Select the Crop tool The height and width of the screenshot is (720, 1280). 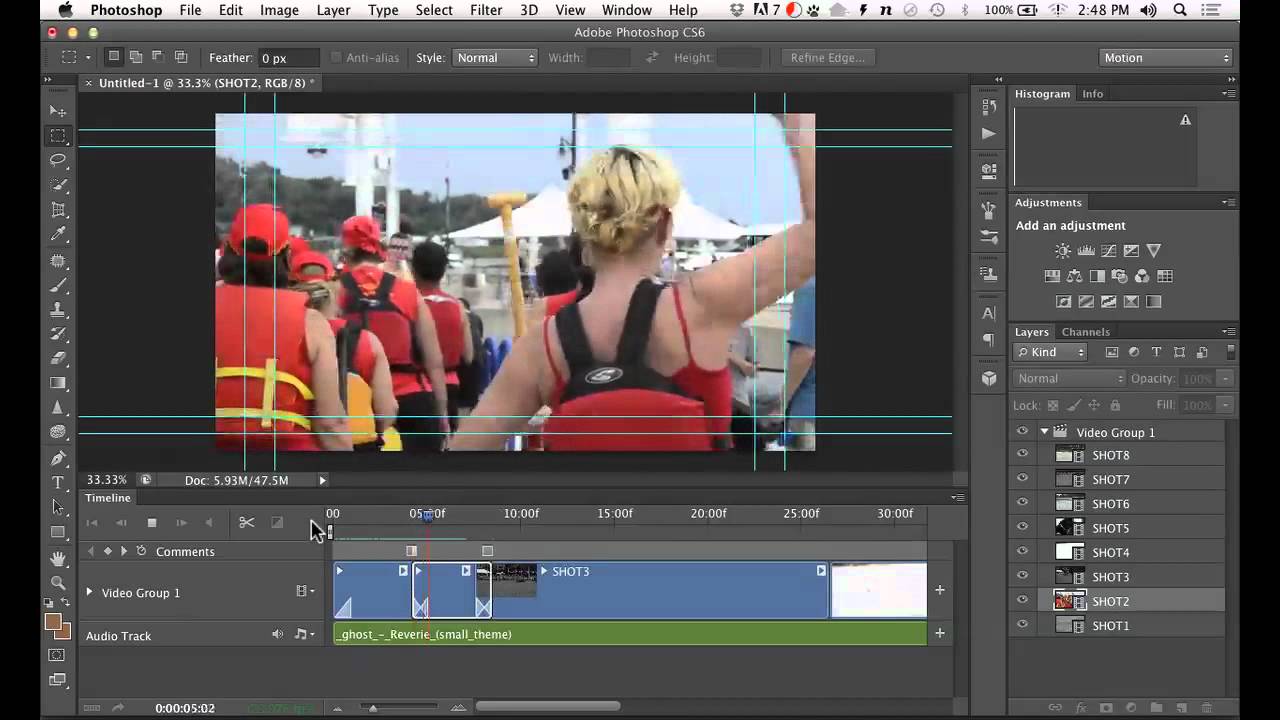[x=58, y=210]
